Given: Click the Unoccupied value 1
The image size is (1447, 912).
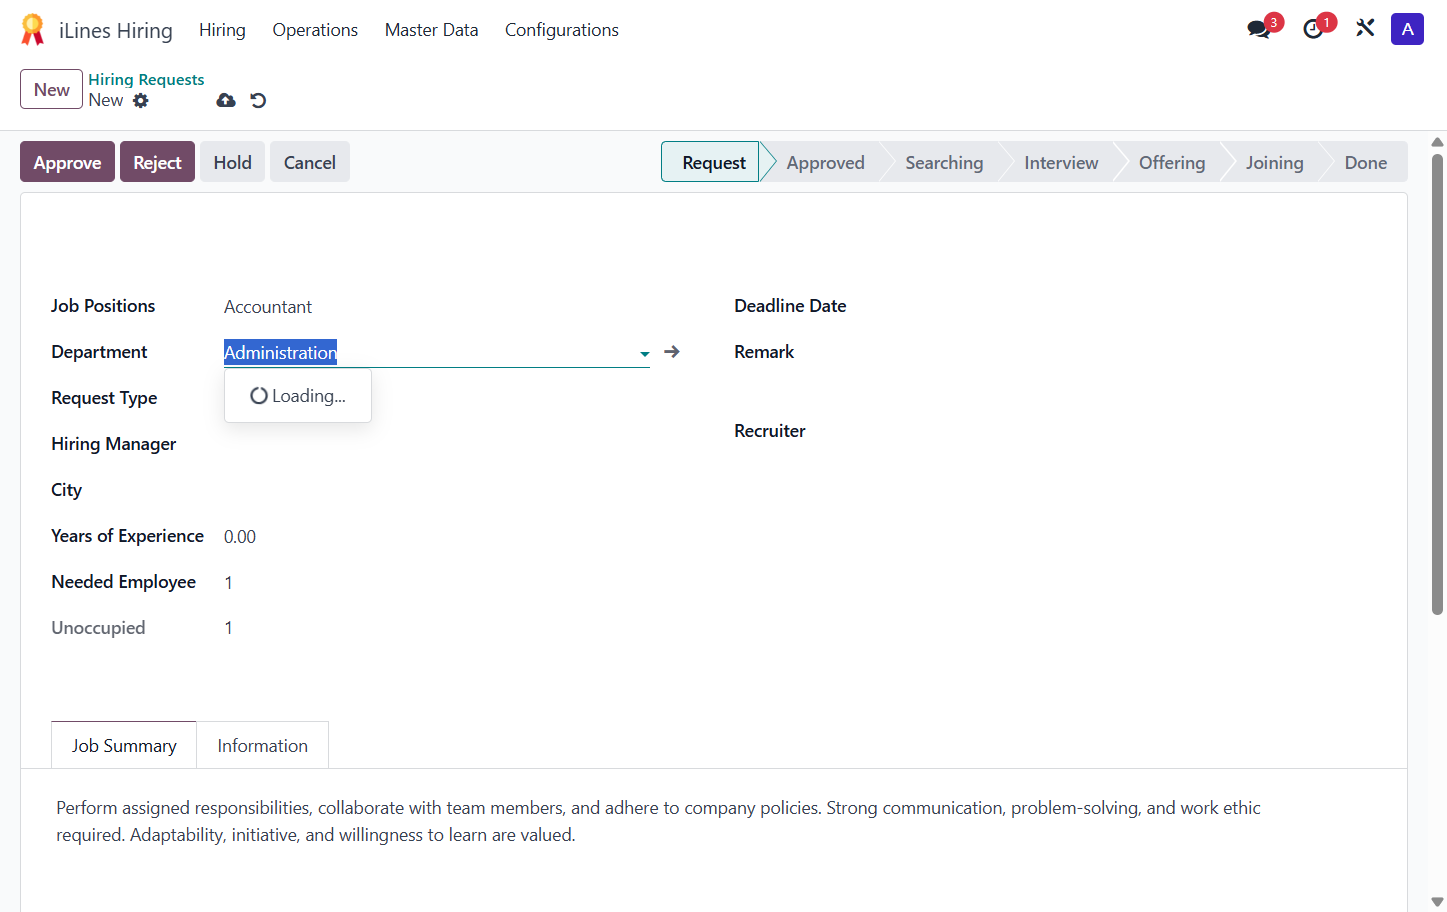Looking at the screenshot, I should (x=228, y=628).
